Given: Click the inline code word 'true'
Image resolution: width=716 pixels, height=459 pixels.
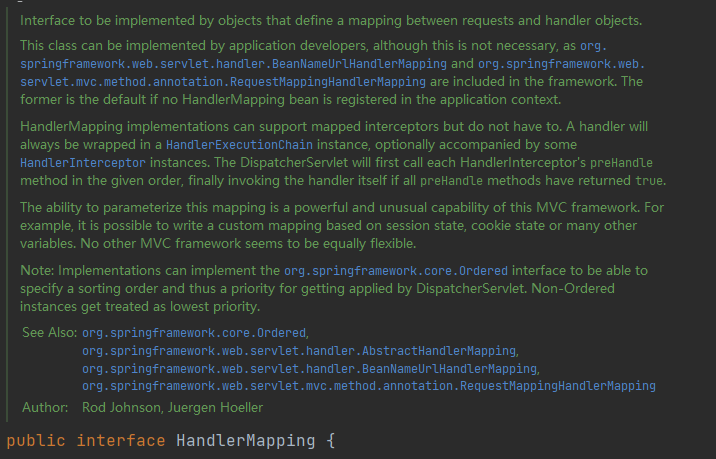Looking at the screenshot, I should pyautogui.click(x=649, y=181).
